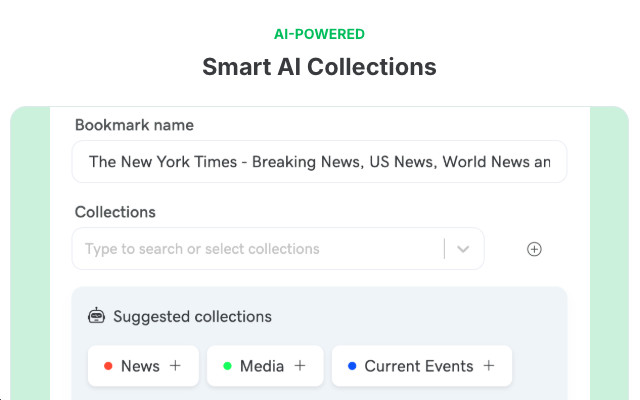
Task: Click the Collections field label
Action: point(115,212)
